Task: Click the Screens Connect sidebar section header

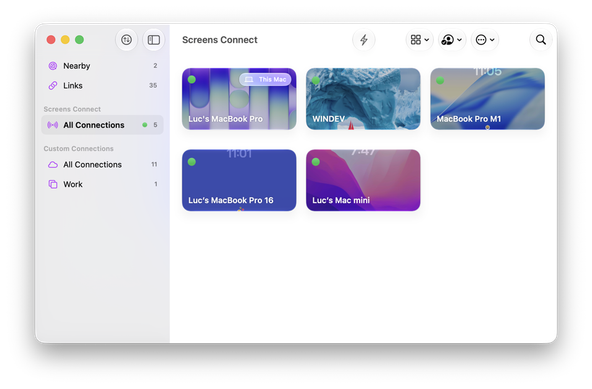Action: [x=72, y=109]
